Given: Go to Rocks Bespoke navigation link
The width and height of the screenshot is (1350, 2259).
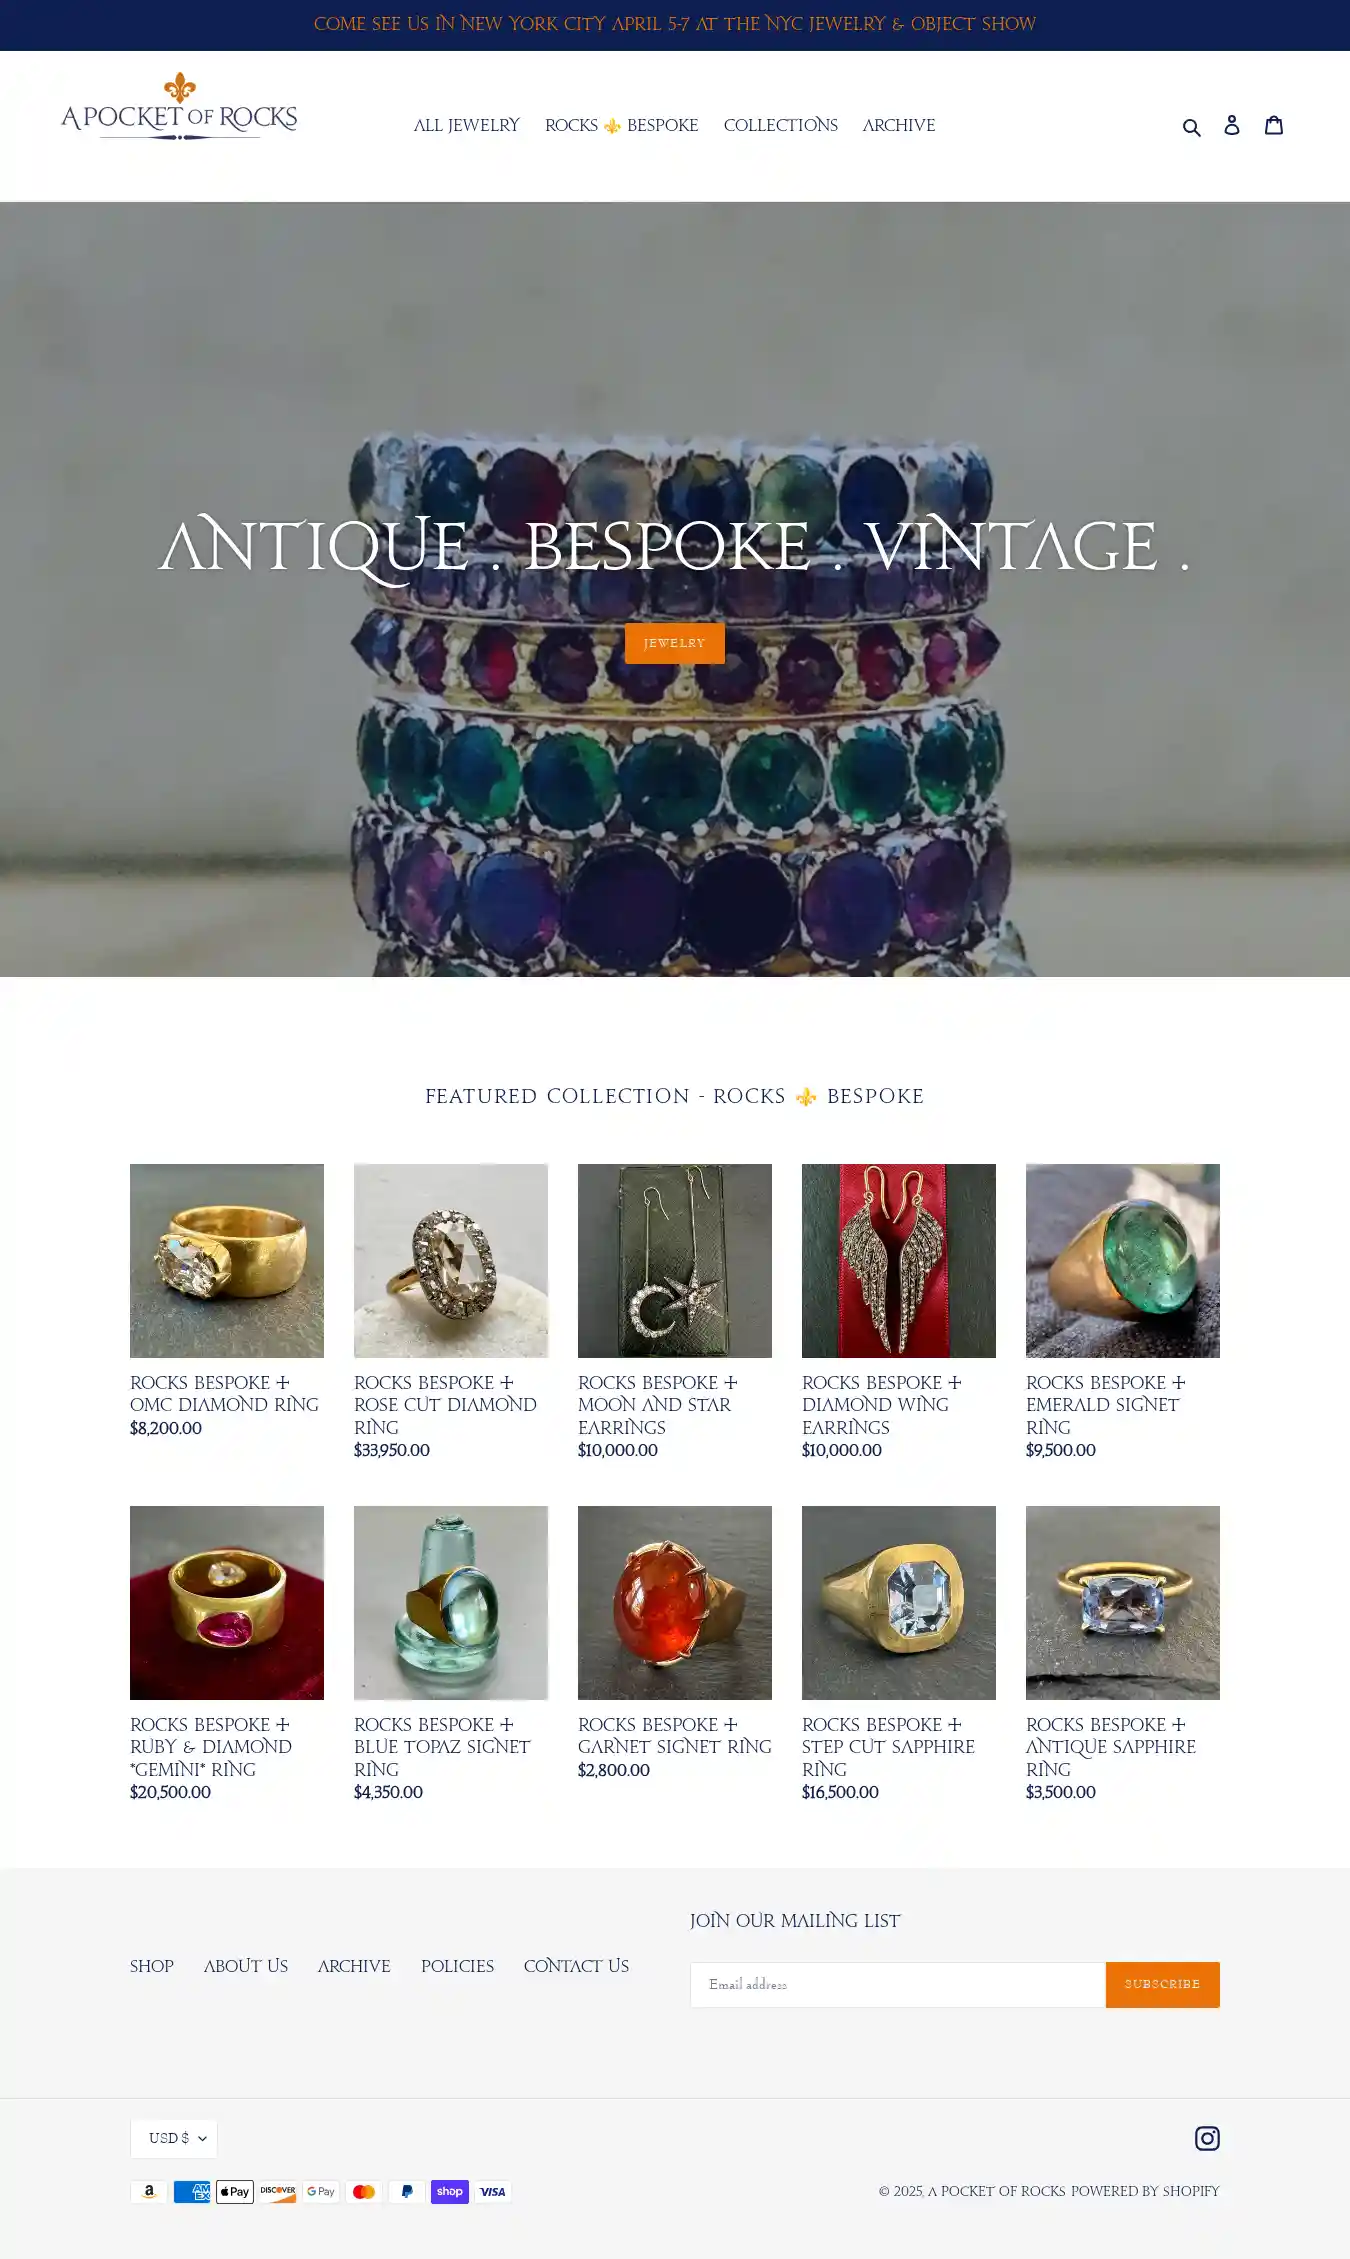Looking at the screenshot, I should pyautogui.click(x=622, y=125).
